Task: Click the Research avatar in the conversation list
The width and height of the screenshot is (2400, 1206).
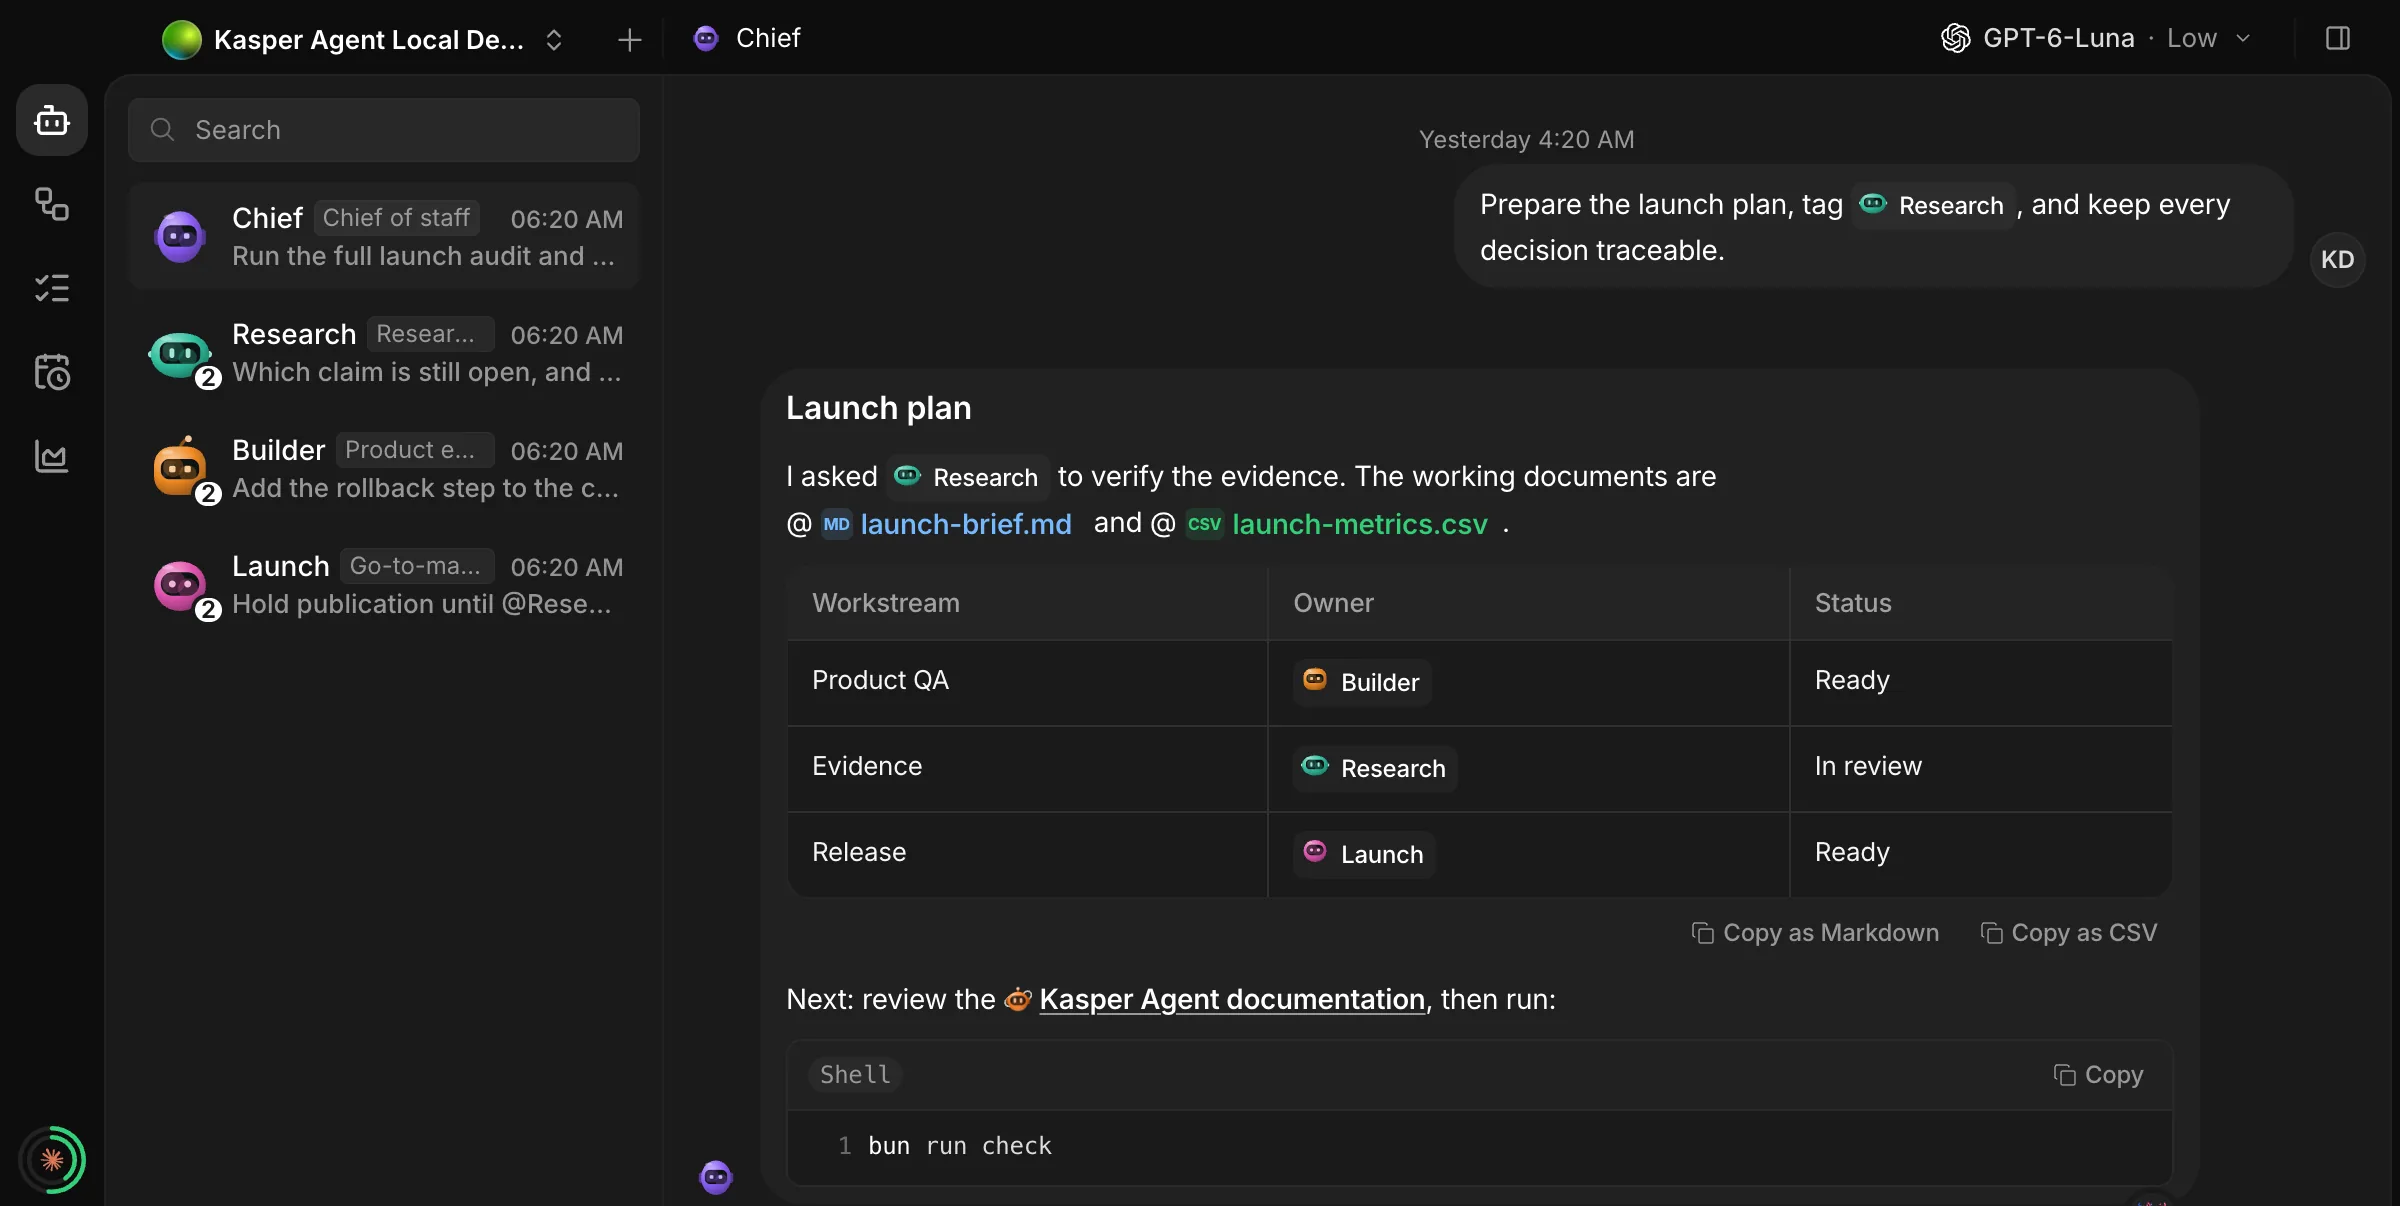Action: 180,354
